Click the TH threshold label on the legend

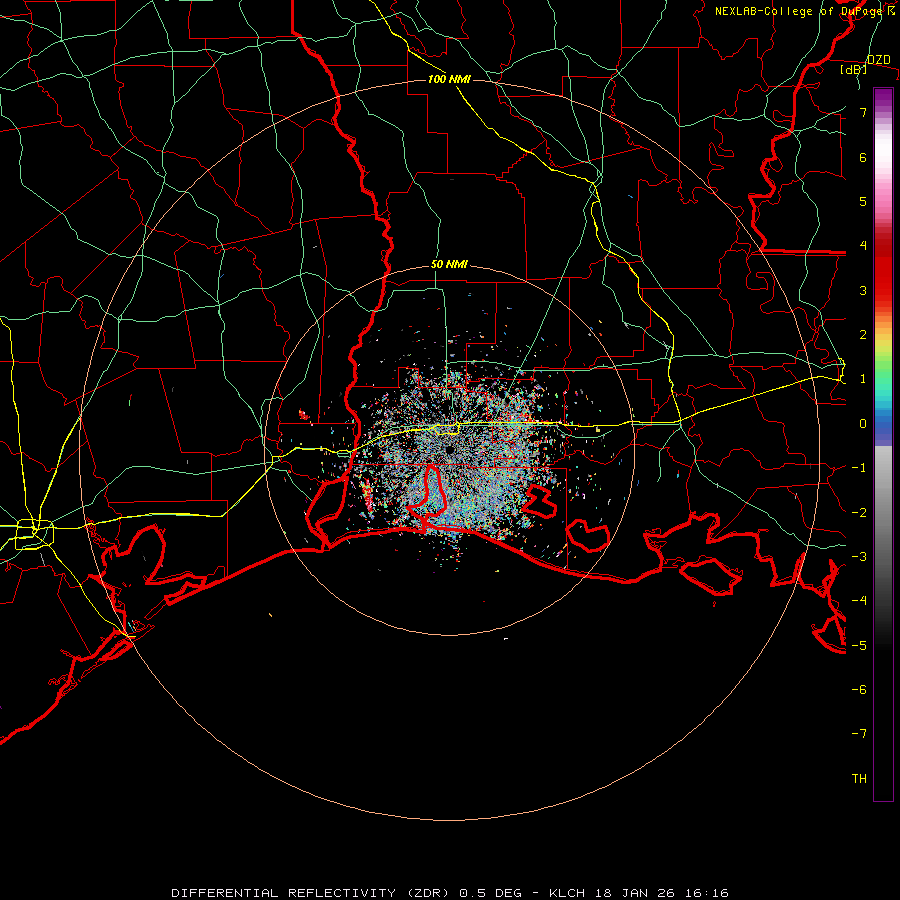tap(859, 779)
